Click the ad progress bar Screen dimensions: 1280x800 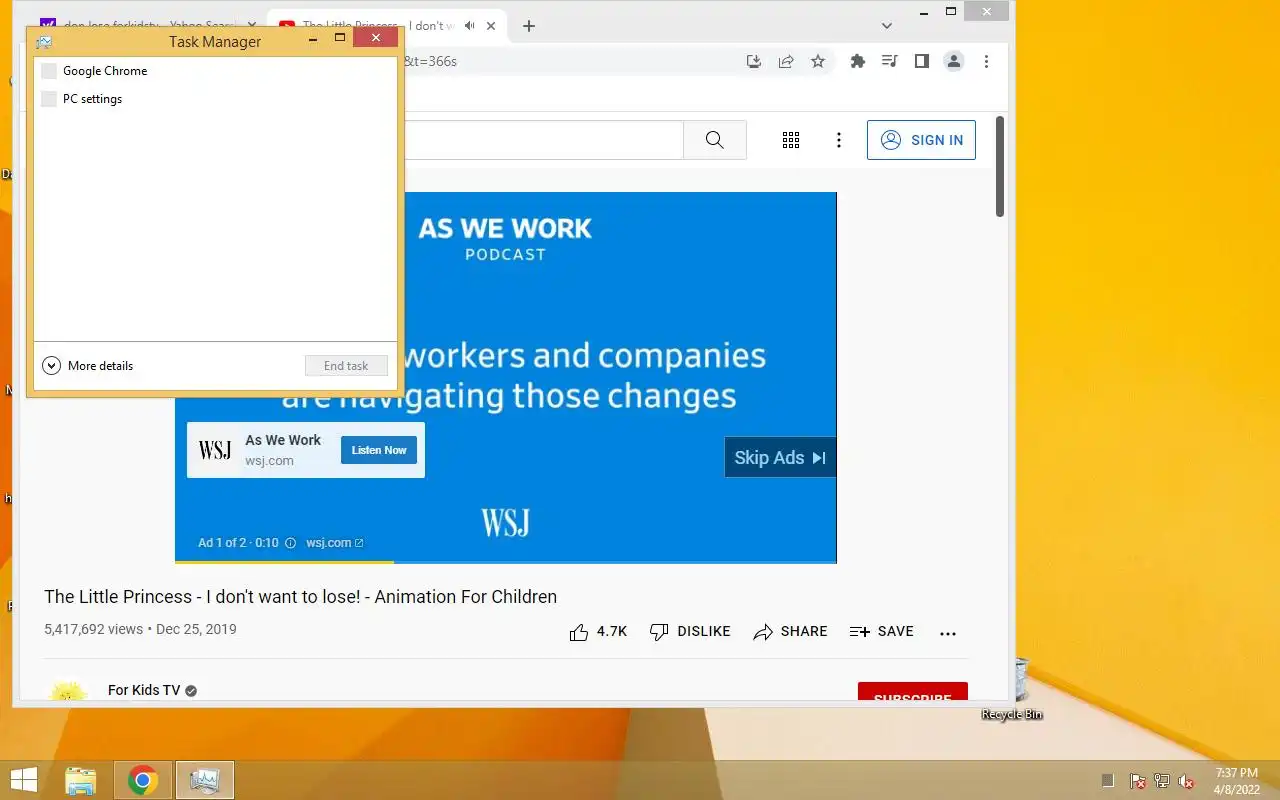pyautogui.click(x=506, y=562)
